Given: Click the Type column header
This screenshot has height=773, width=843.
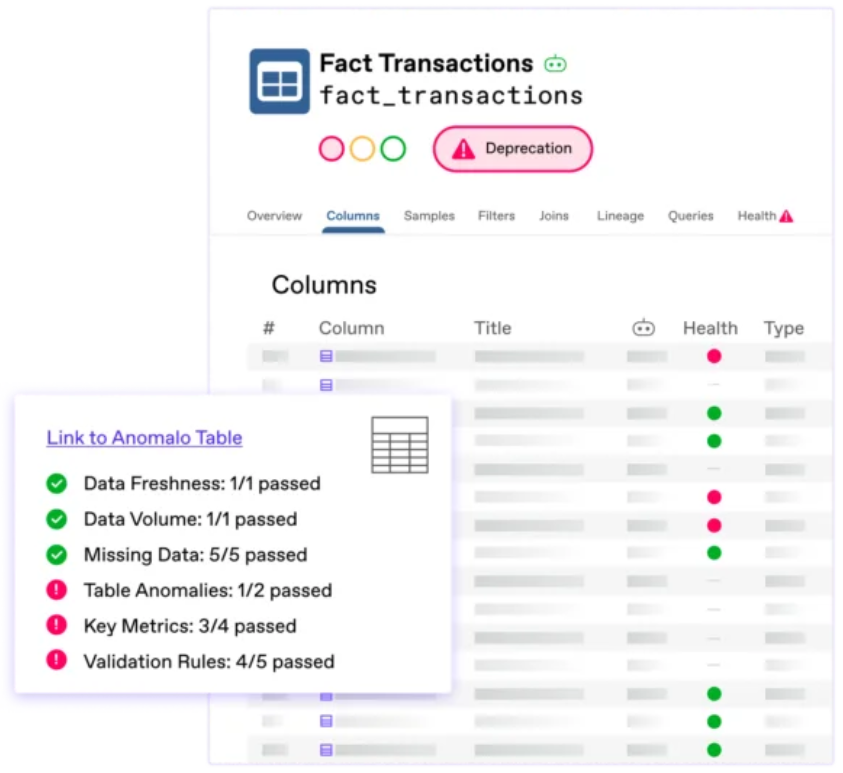Looking at the screenshot, I should pos(784,328).
